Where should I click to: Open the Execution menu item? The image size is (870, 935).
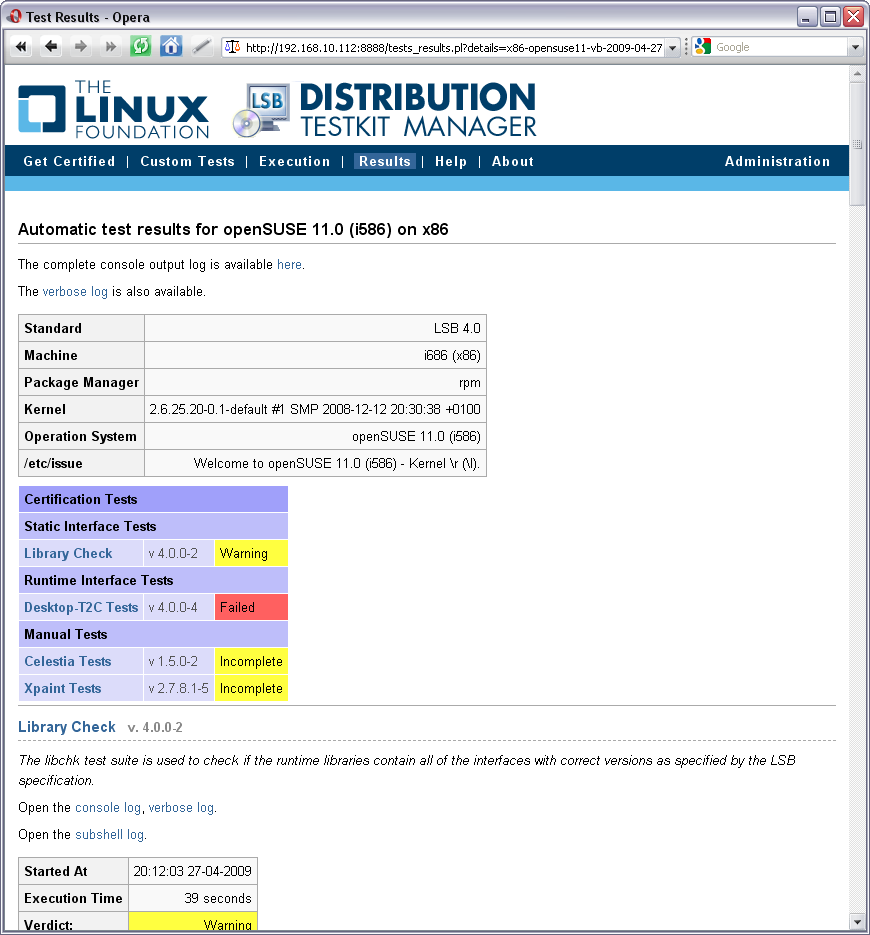pyautogui.click(x=294, y=162)
